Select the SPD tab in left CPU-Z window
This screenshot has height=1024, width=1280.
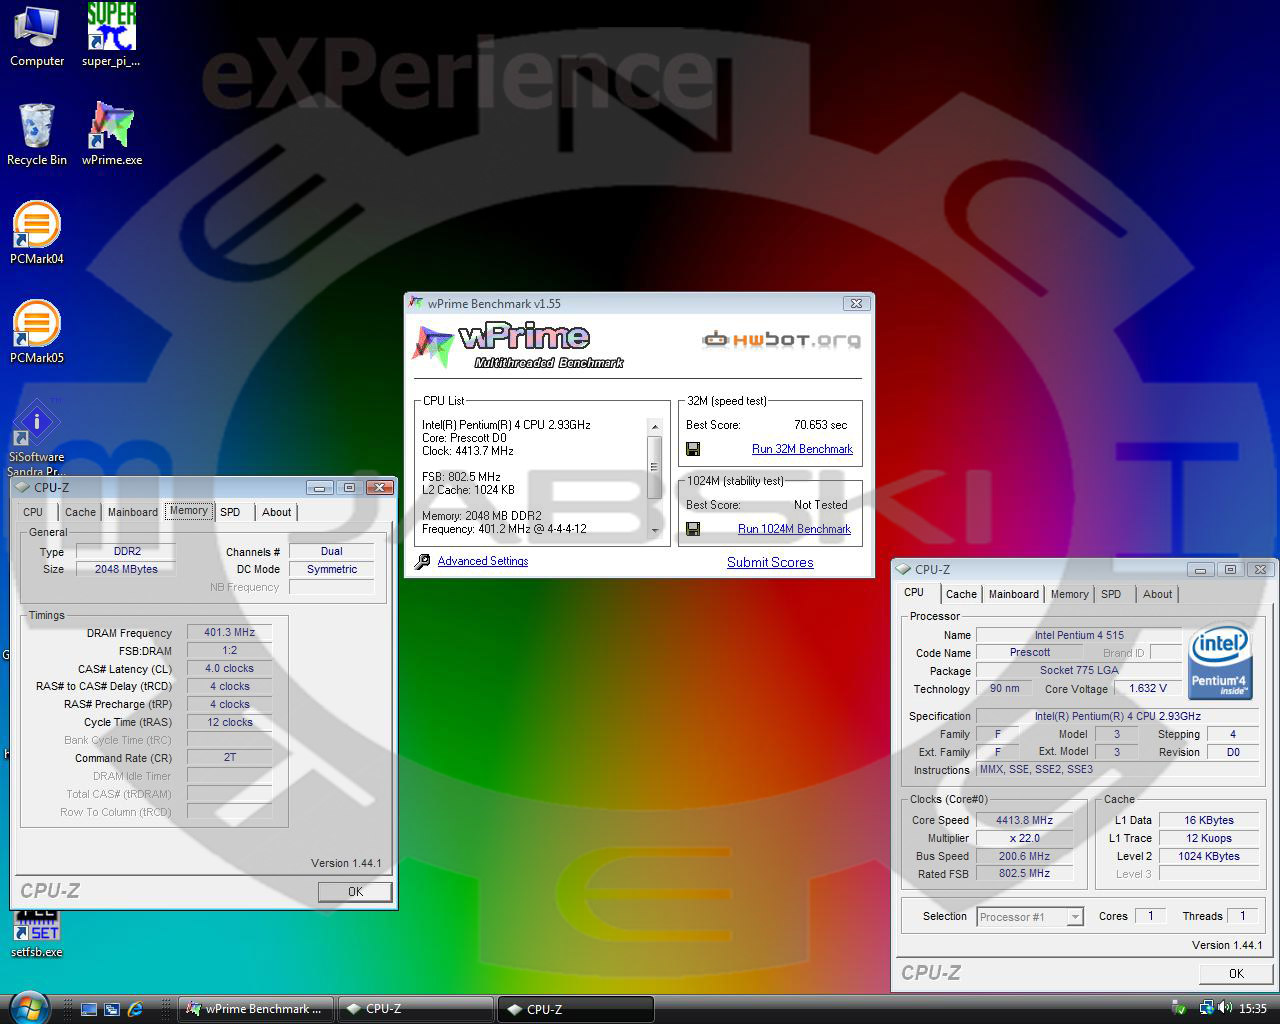pos(230,512)
